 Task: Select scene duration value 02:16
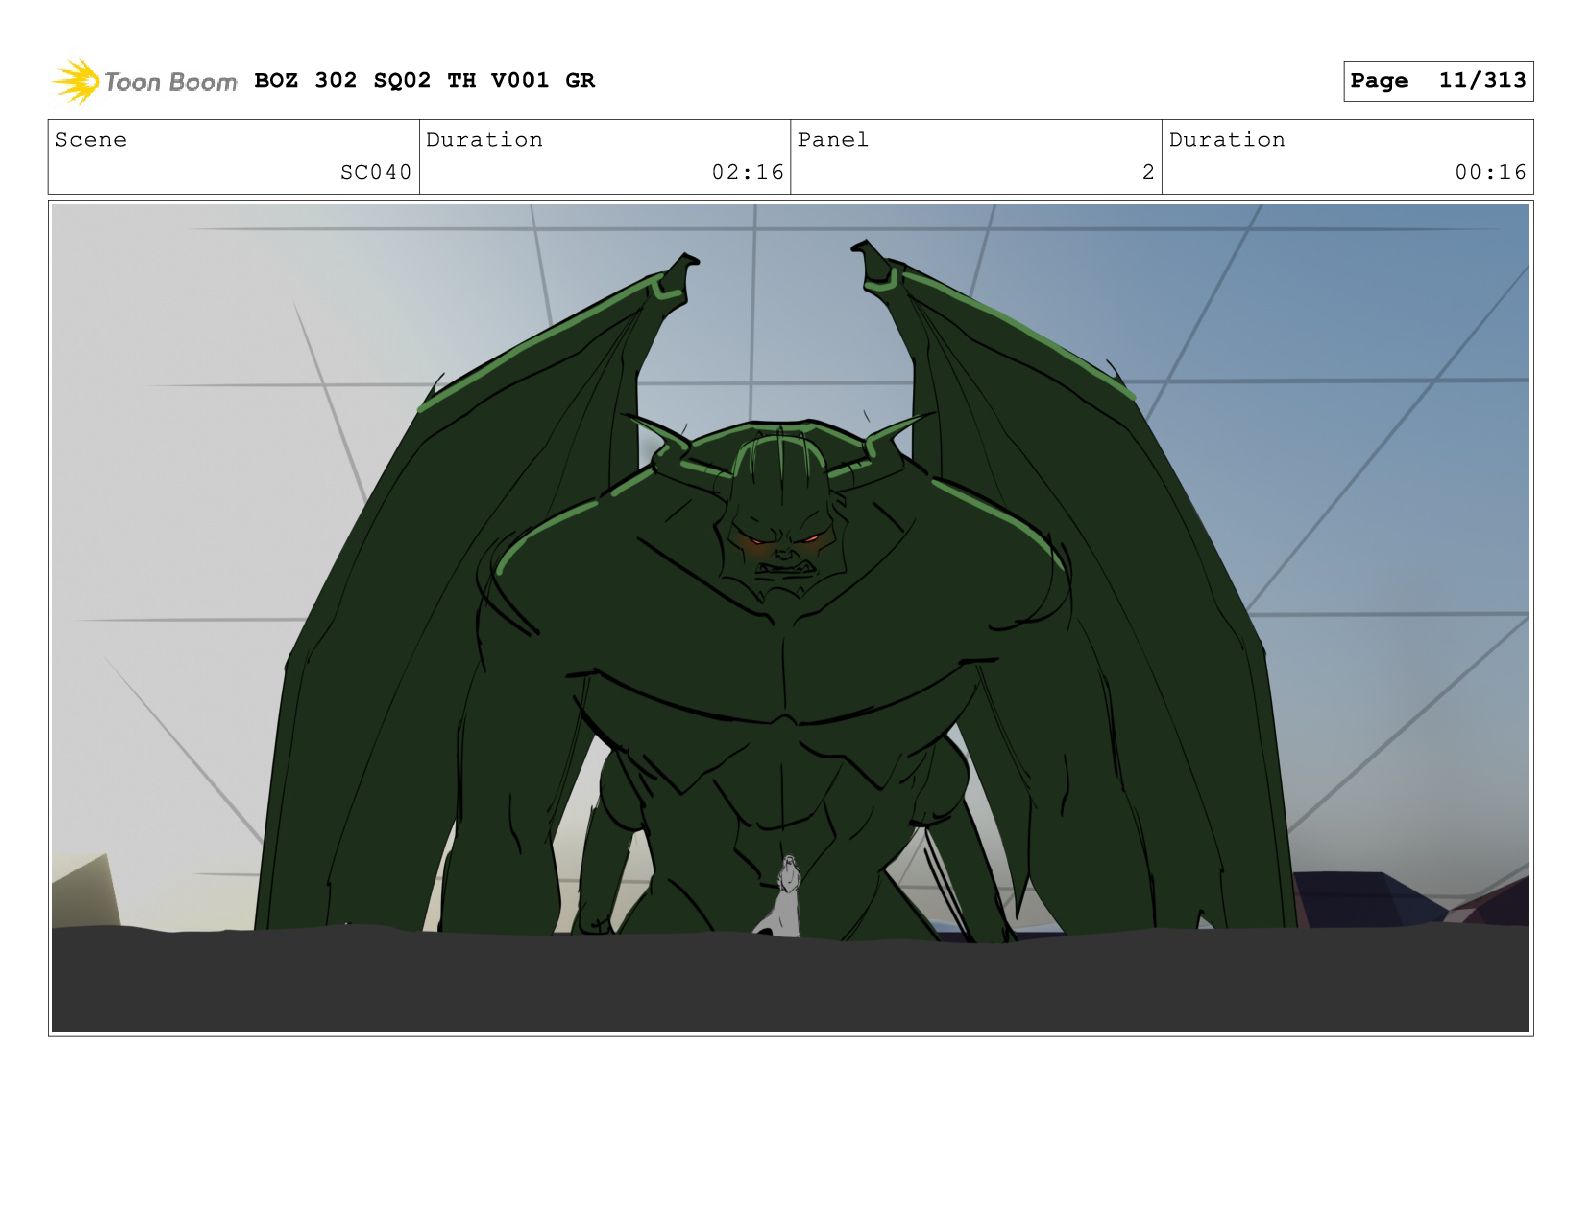coord(748,172)
